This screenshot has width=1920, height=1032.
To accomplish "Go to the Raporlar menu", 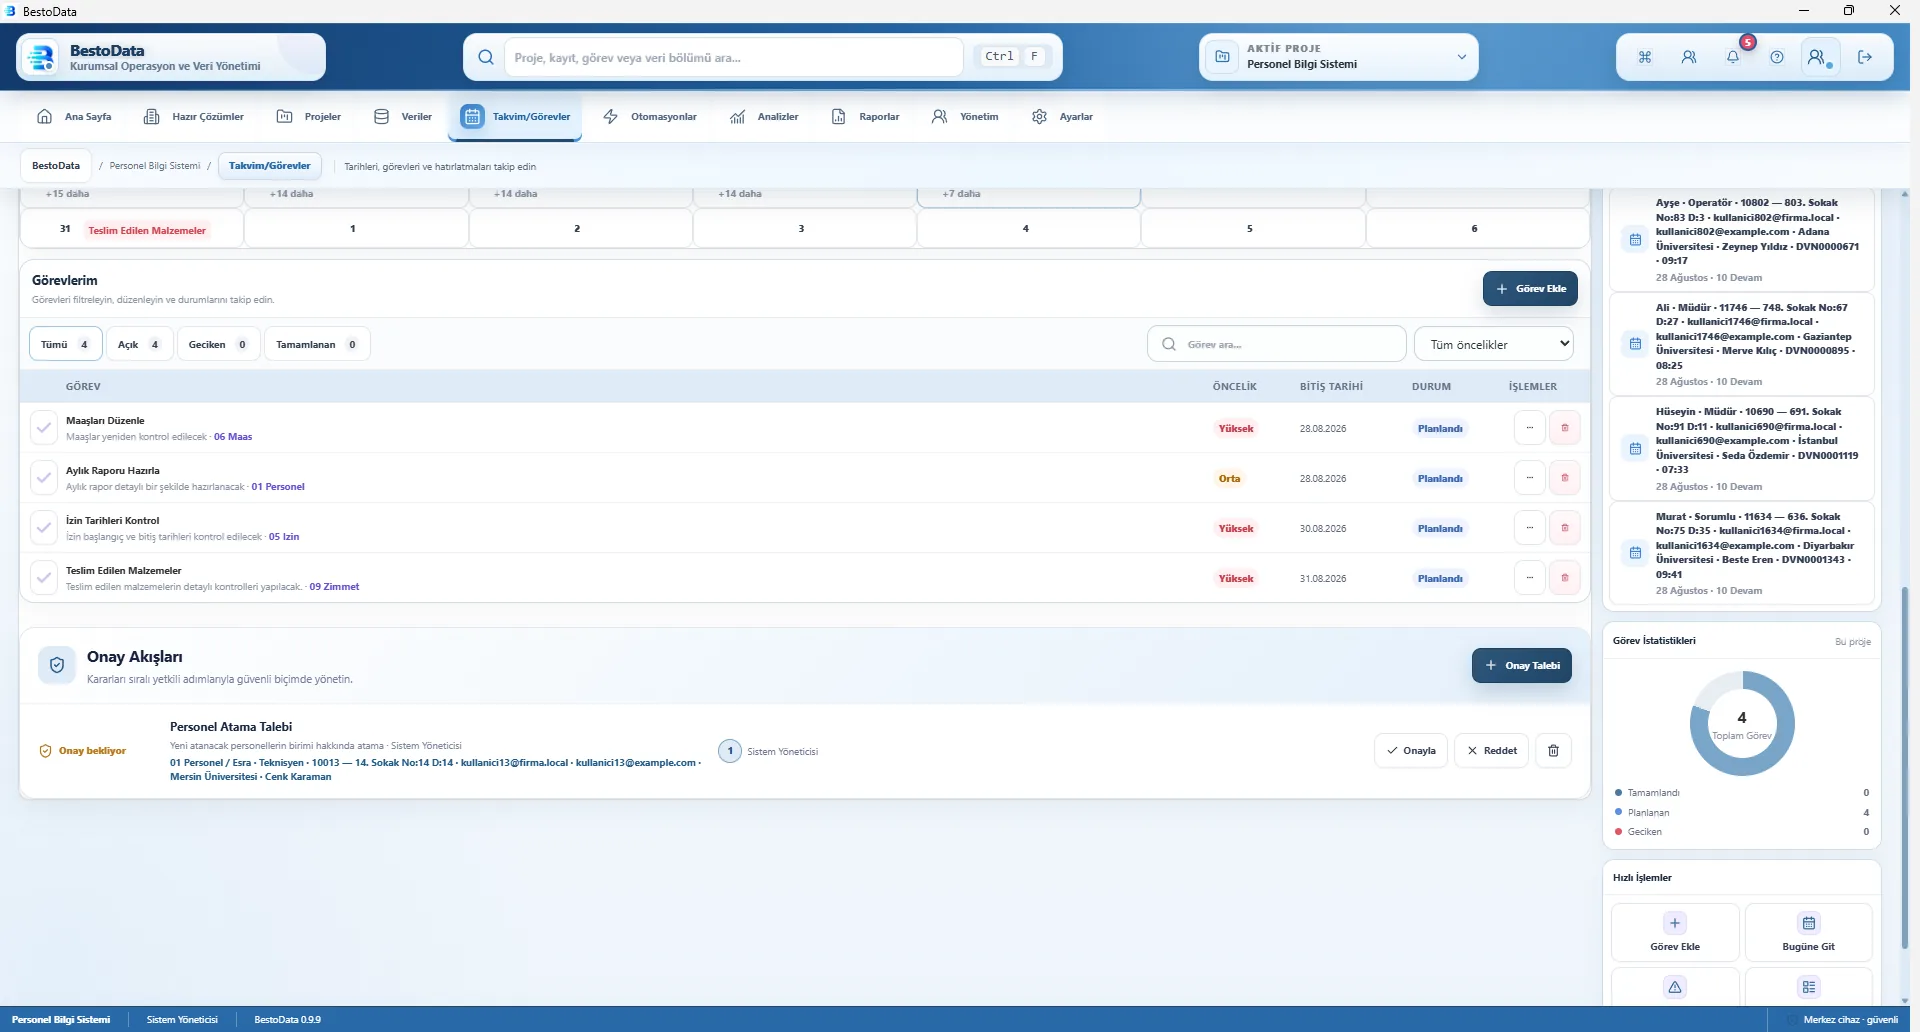I will pyautogui.click(x=866, y=117).
